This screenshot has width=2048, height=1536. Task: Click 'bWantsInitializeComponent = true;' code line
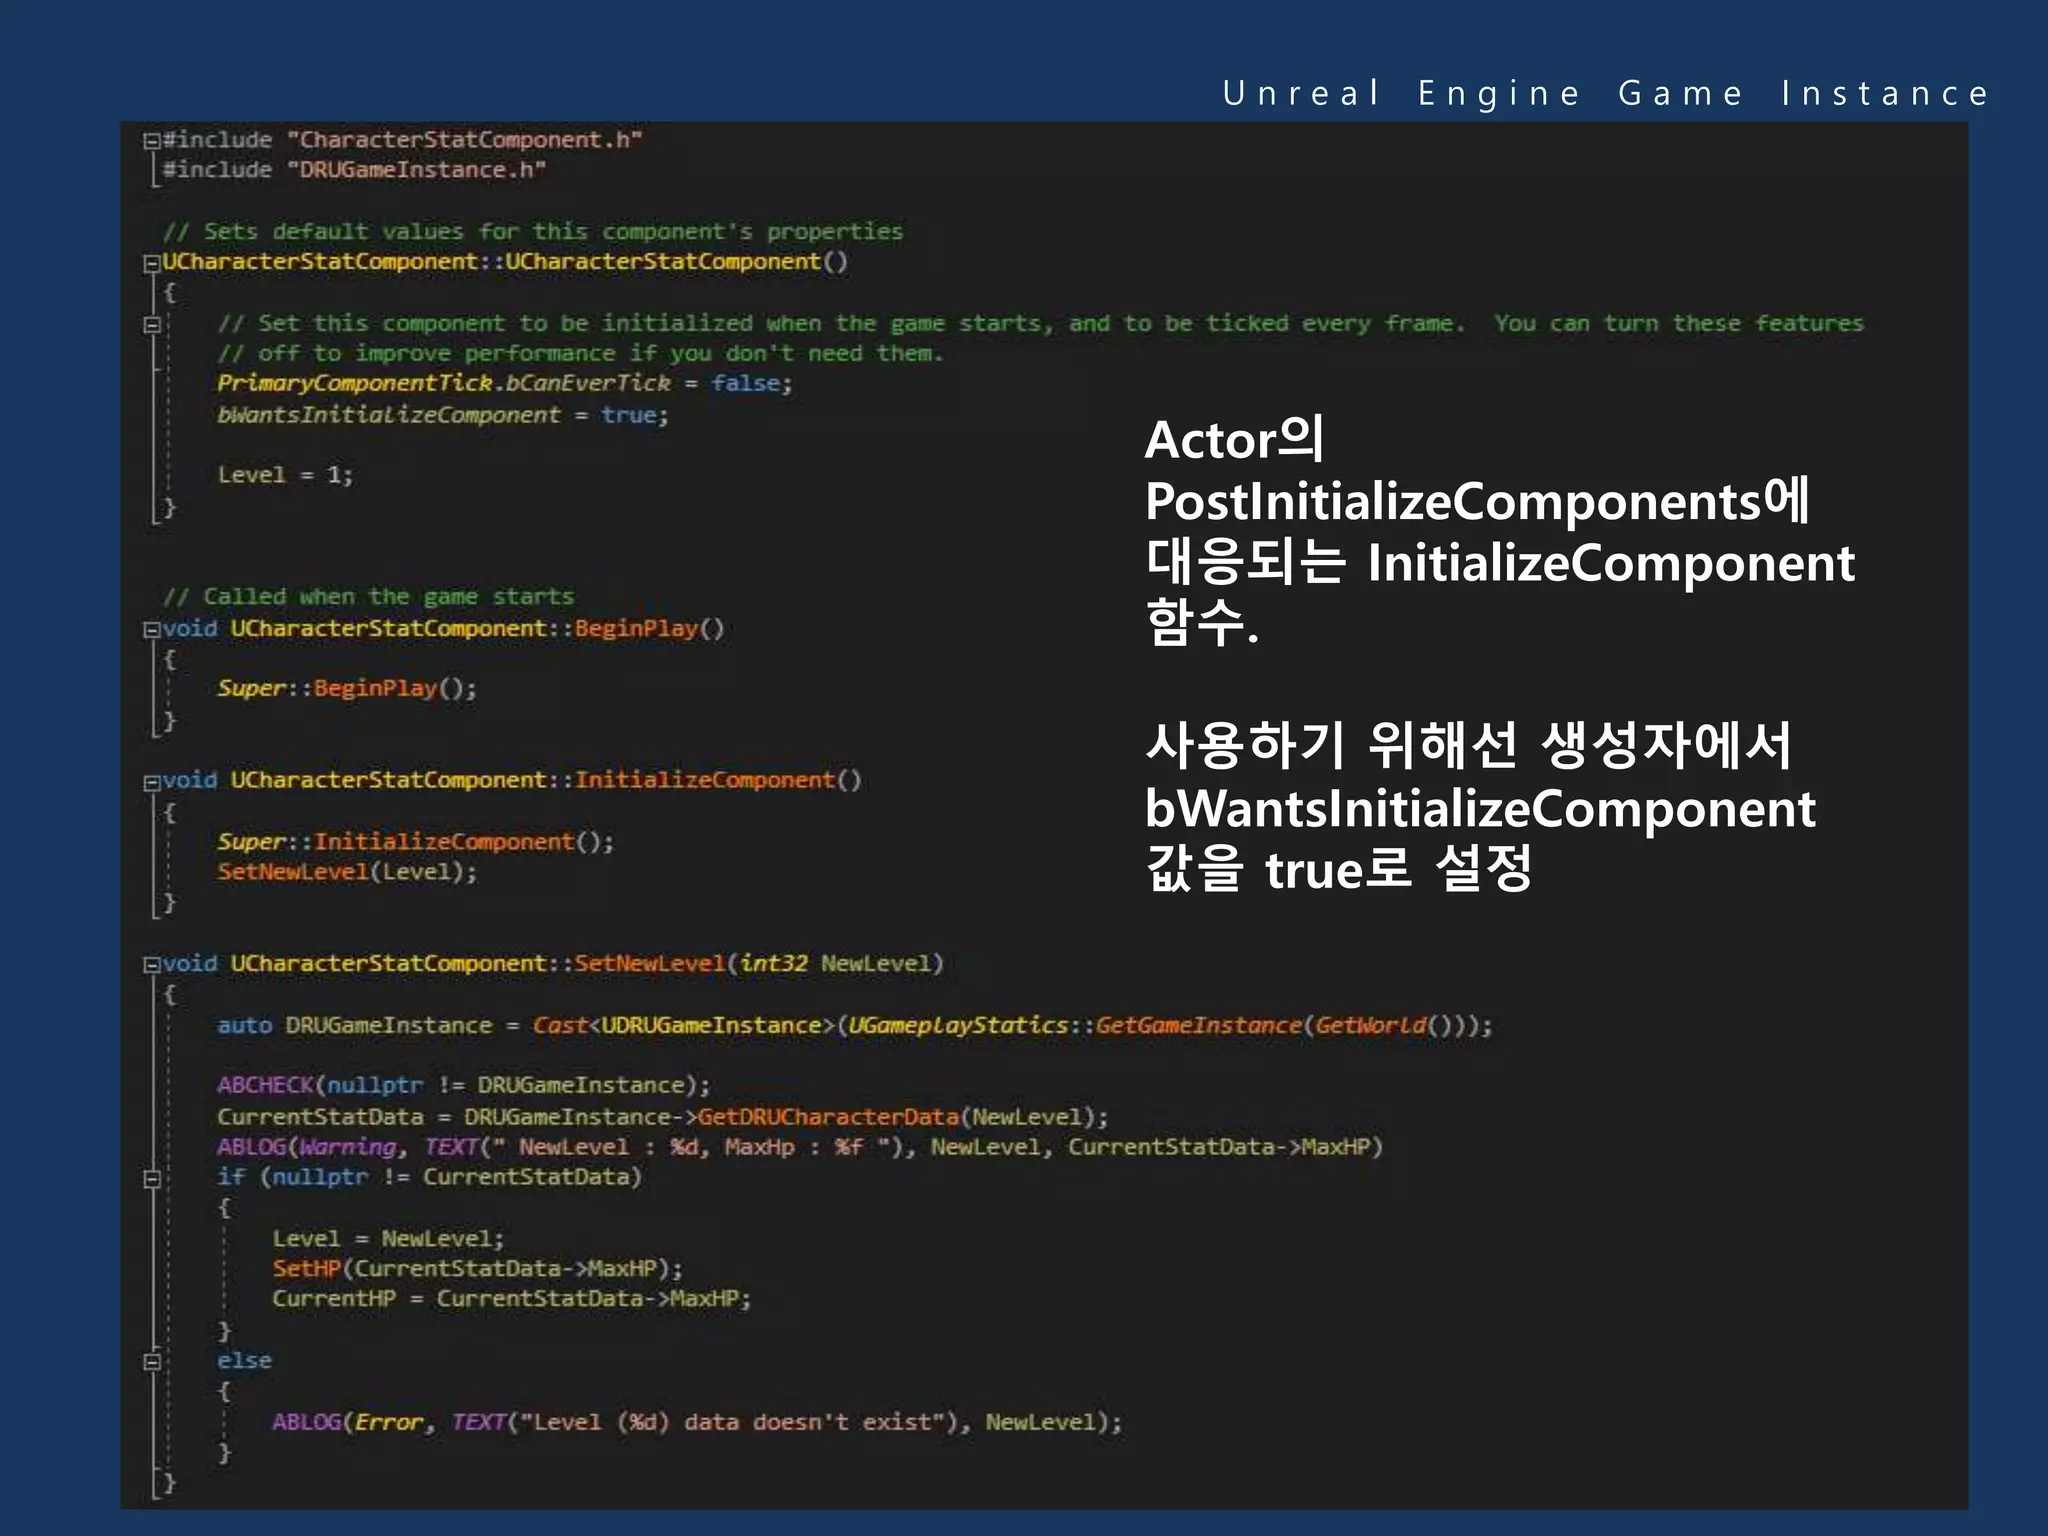pyautogui.click(x=443, y=415)
